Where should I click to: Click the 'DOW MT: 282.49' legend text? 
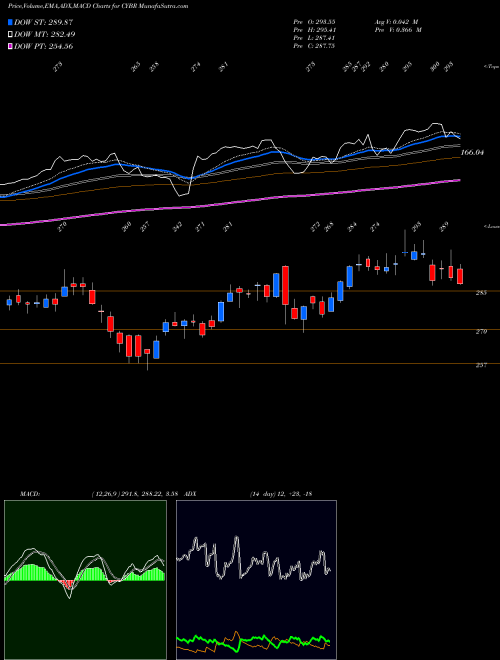pyautogui.click(x=45, y=35)
